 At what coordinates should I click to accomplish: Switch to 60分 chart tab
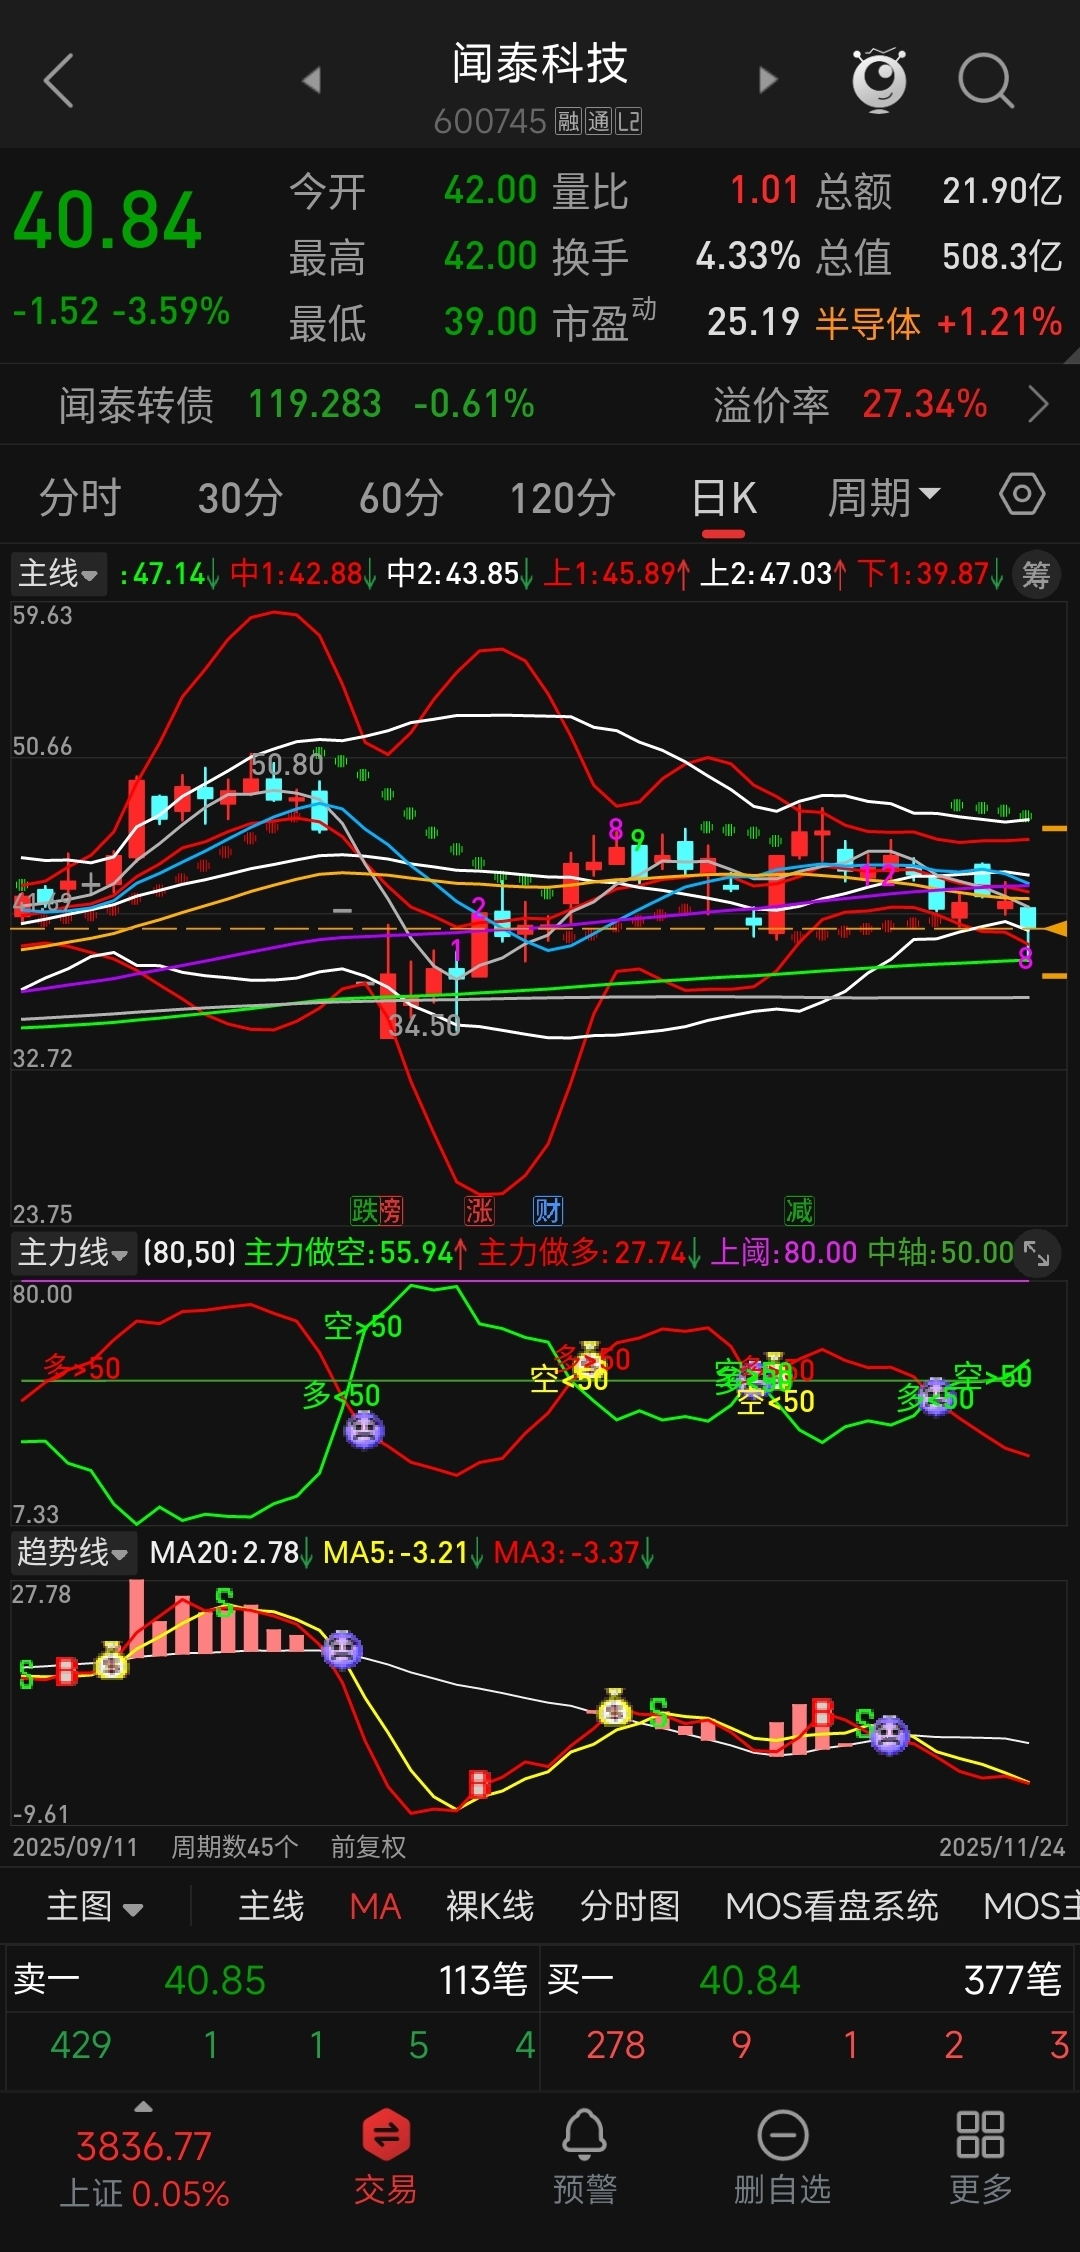(x=401, y=497)
